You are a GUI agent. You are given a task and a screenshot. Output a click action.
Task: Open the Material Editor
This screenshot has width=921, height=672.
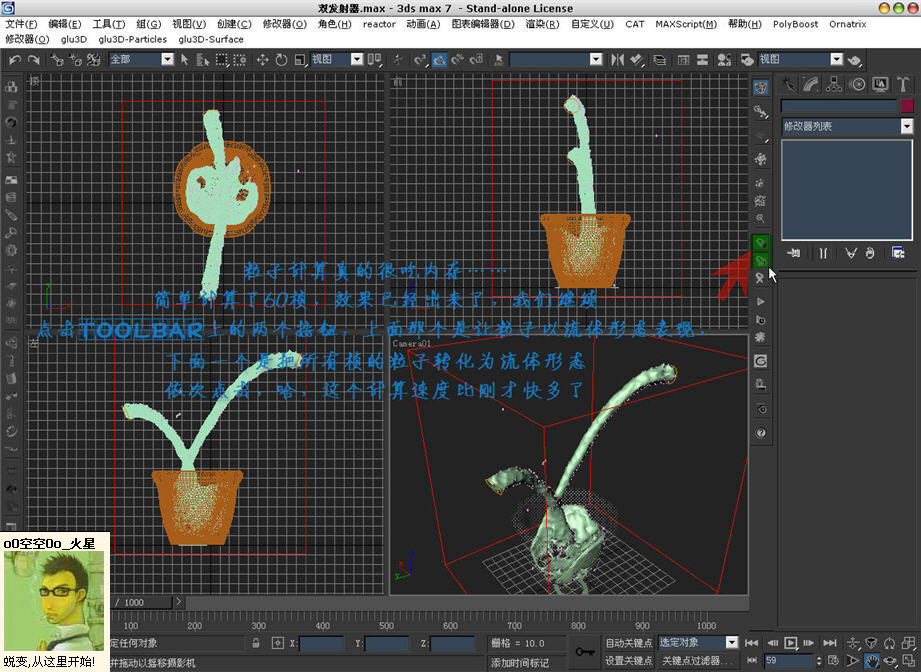click(x=724, y=59)
